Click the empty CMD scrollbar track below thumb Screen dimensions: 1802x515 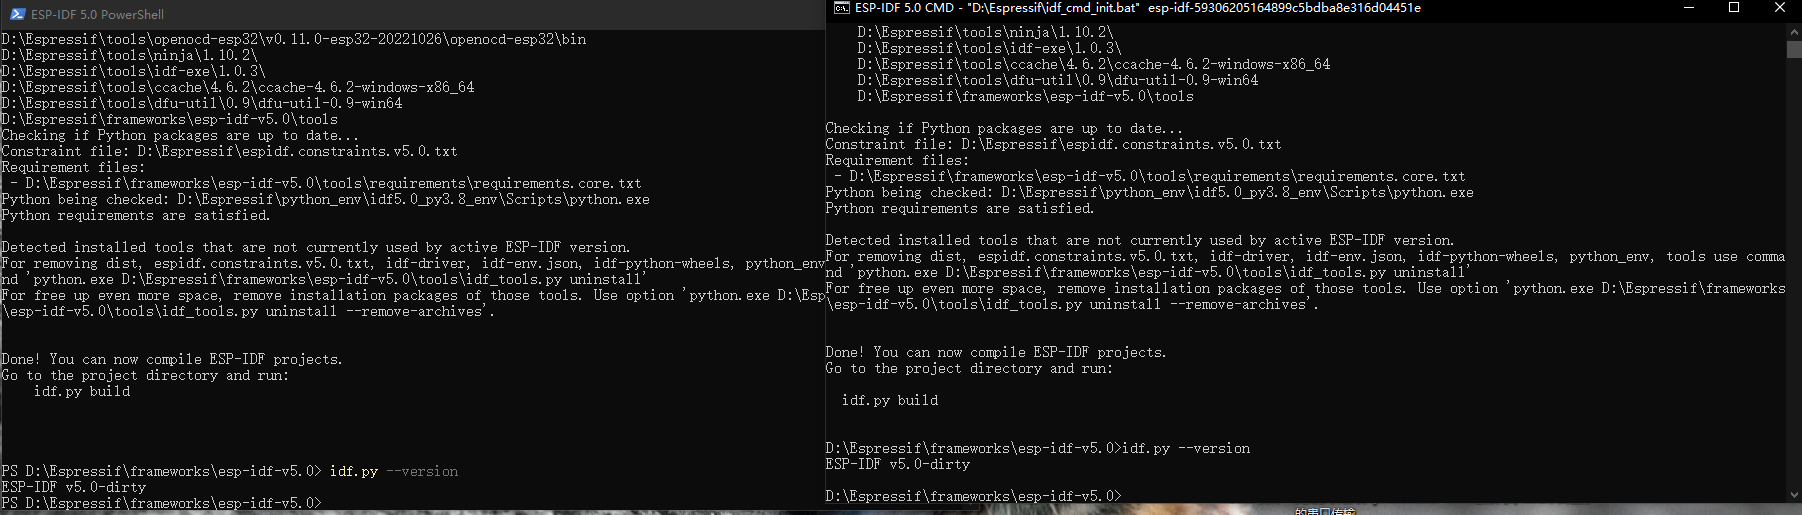(1793, 300)
